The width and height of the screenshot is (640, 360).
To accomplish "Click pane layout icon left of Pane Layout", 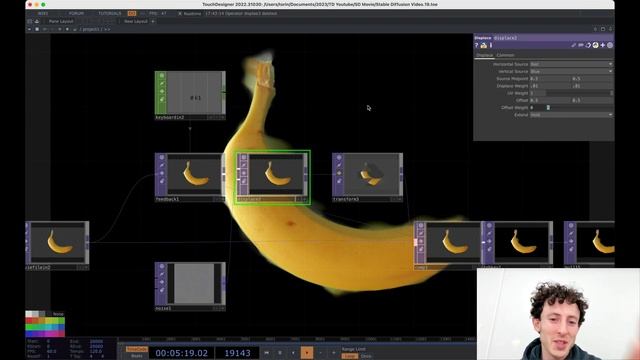I will [29, 21].
